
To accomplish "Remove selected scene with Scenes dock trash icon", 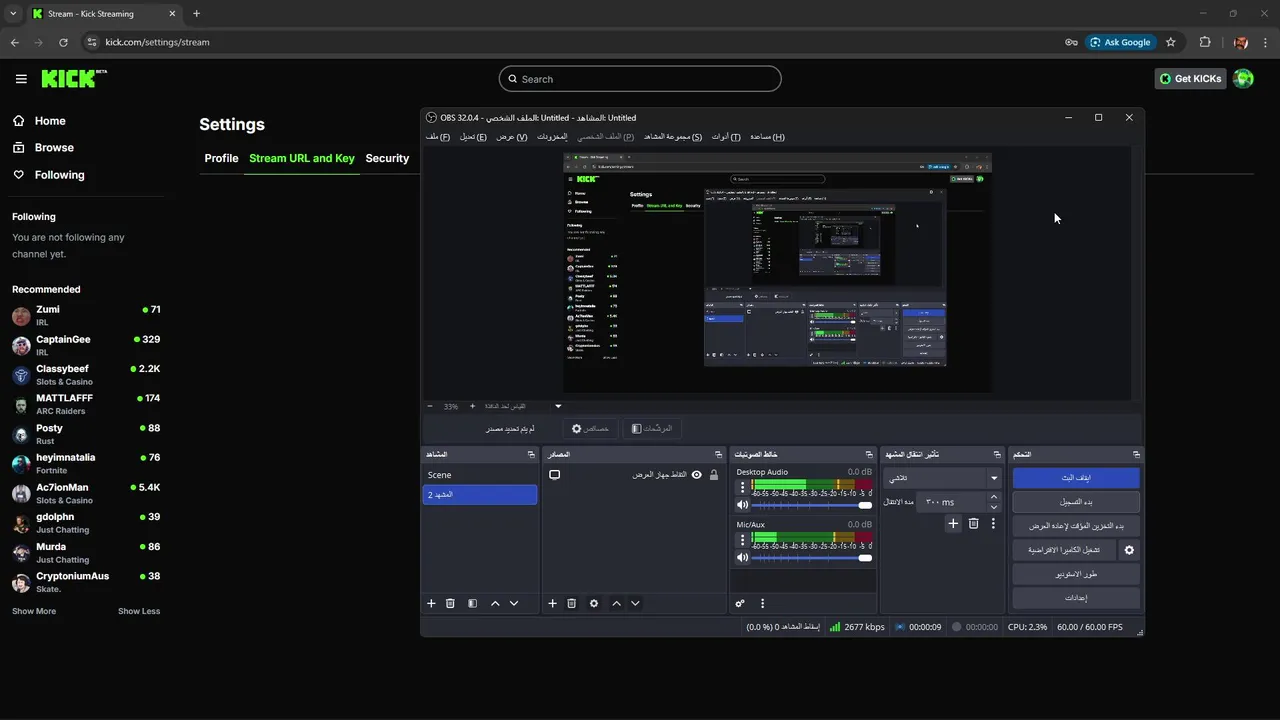I will (x=450, y=603).
